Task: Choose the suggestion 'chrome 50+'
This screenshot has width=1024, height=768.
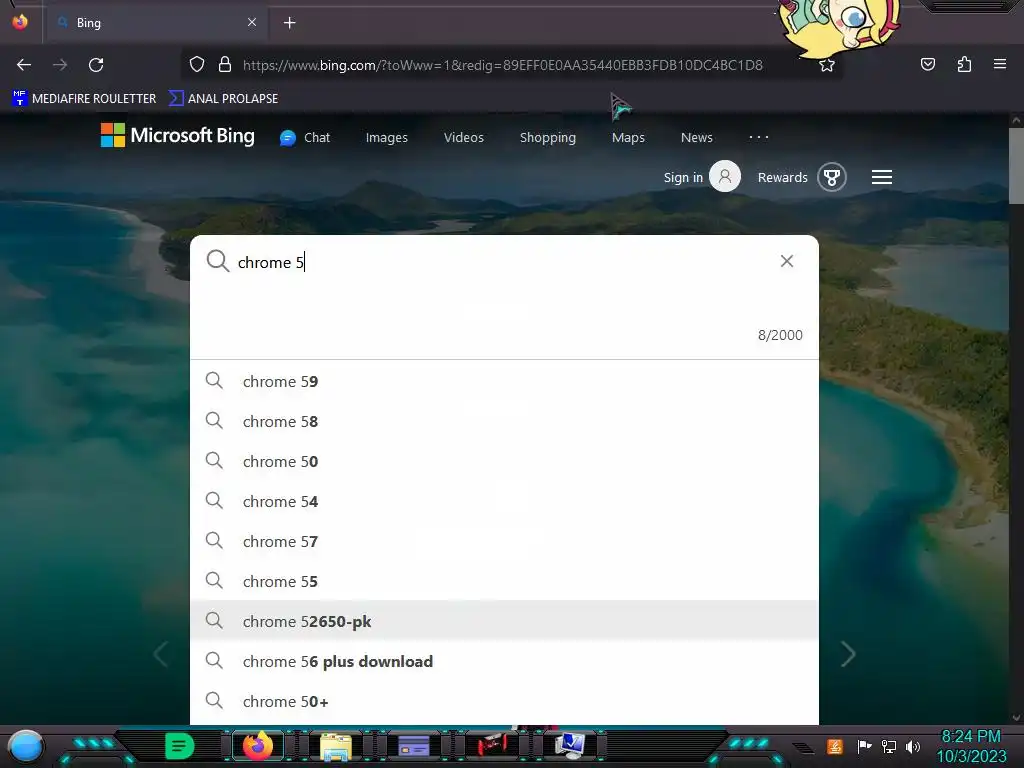Action: 504,701
